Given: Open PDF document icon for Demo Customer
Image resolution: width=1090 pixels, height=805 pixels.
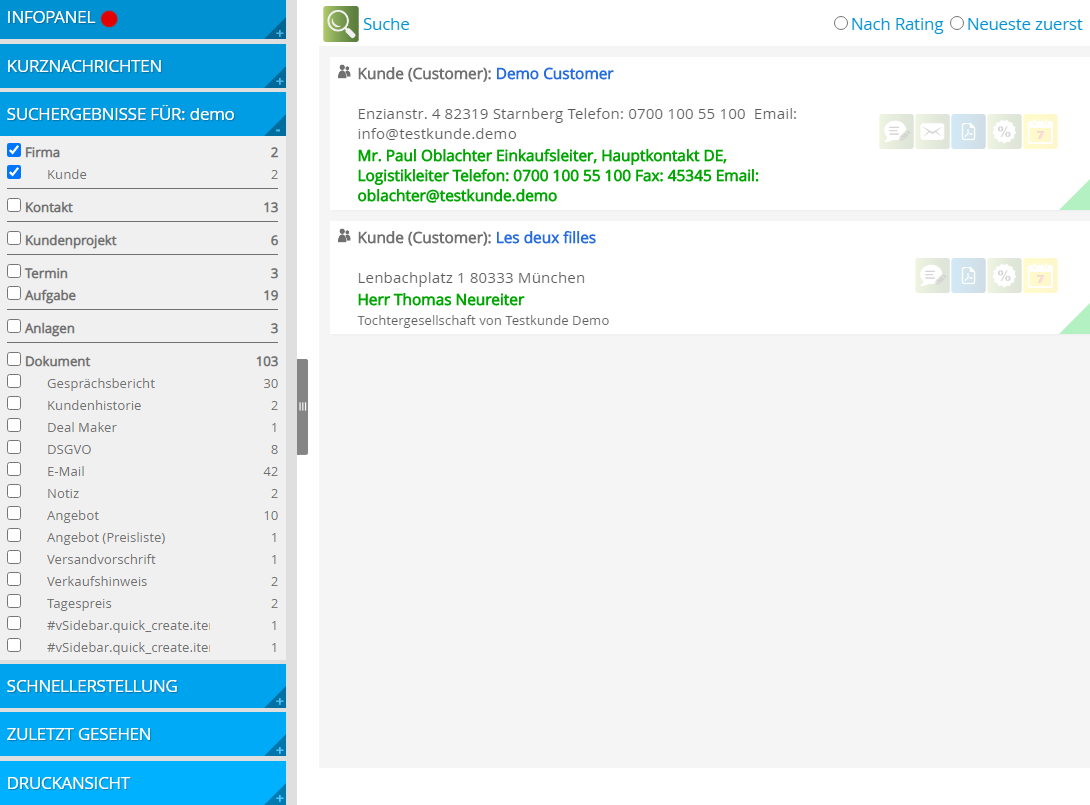Looking at the screenshot, I should click(x=968, y=132).
